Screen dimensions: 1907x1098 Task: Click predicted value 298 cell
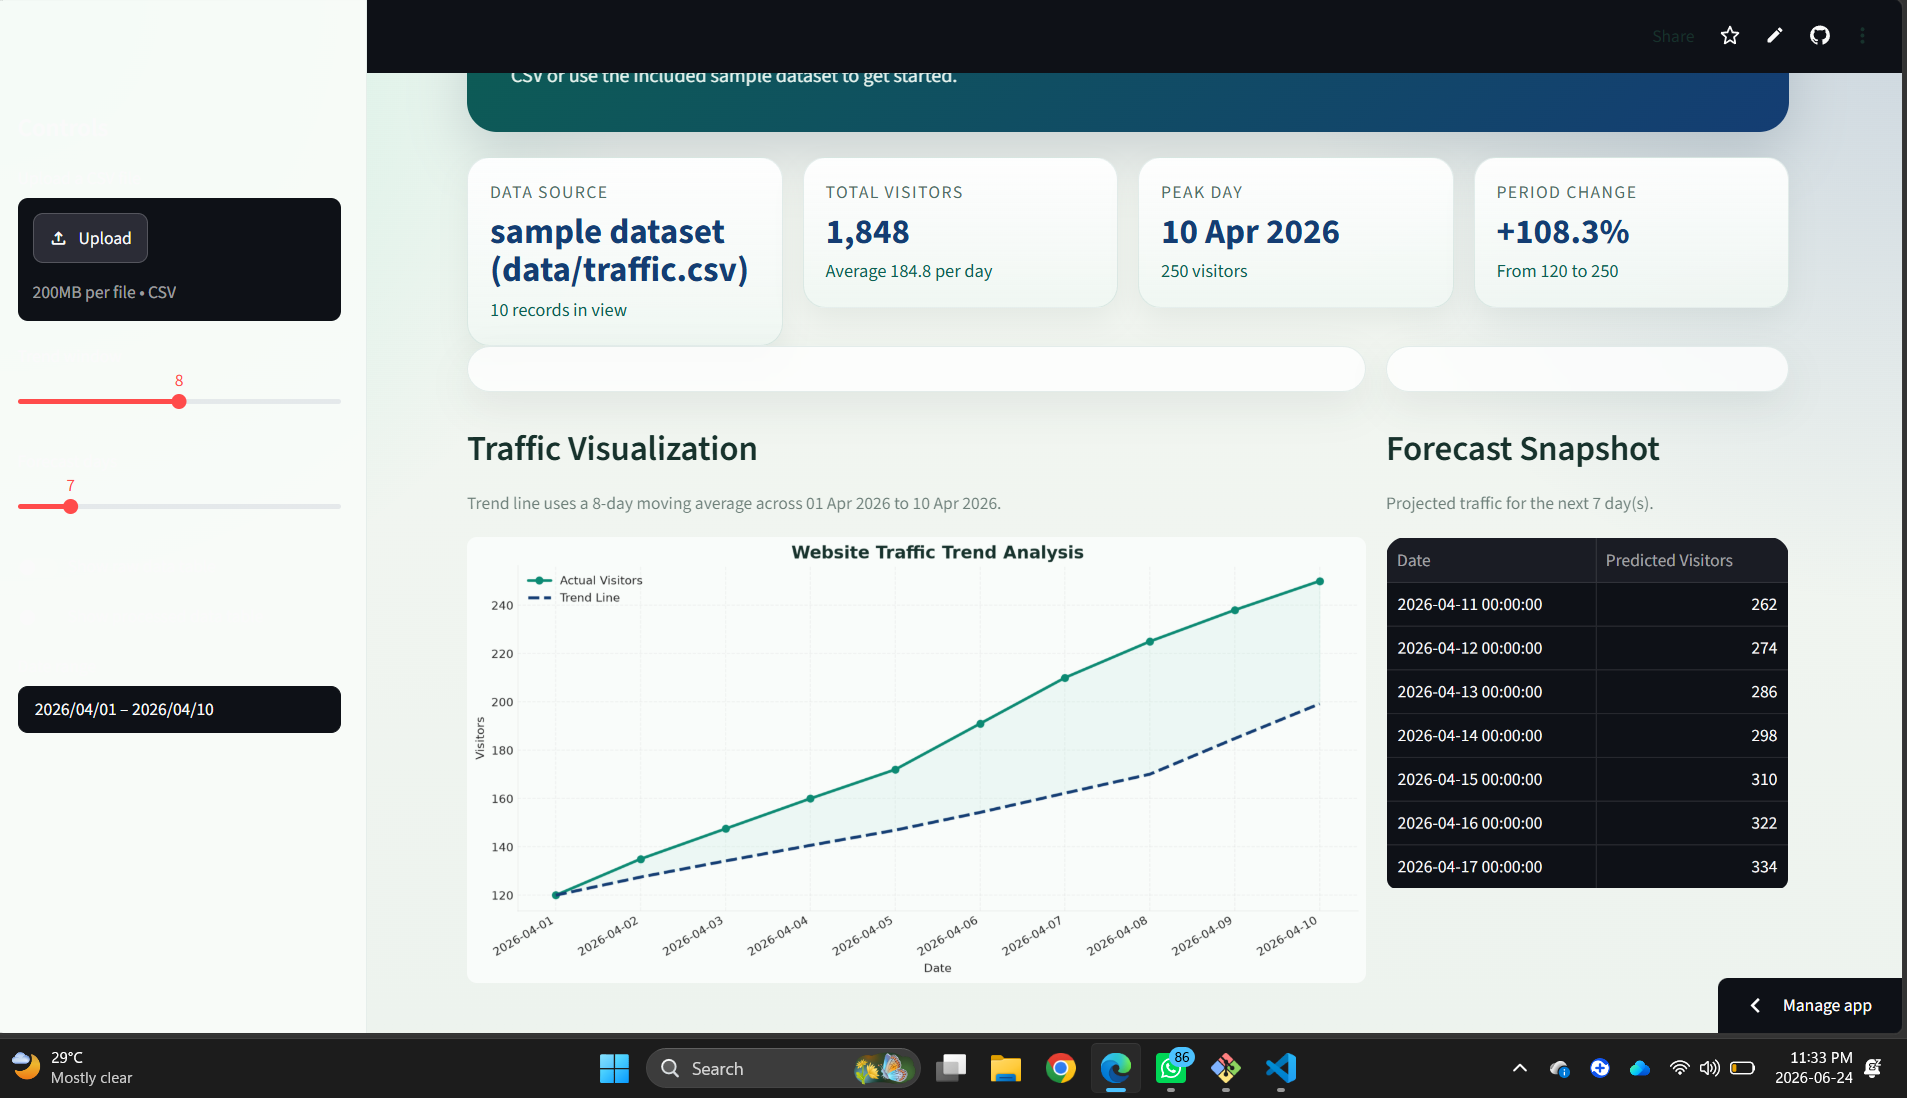1691,736
